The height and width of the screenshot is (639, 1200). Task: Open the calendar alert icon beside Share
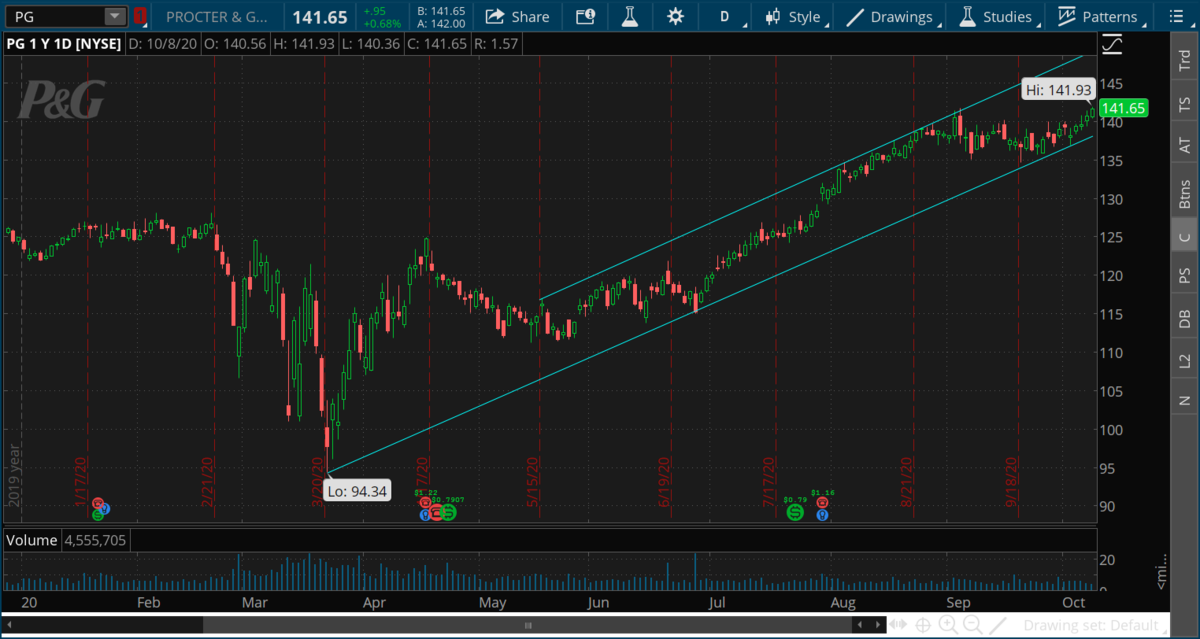586,16
